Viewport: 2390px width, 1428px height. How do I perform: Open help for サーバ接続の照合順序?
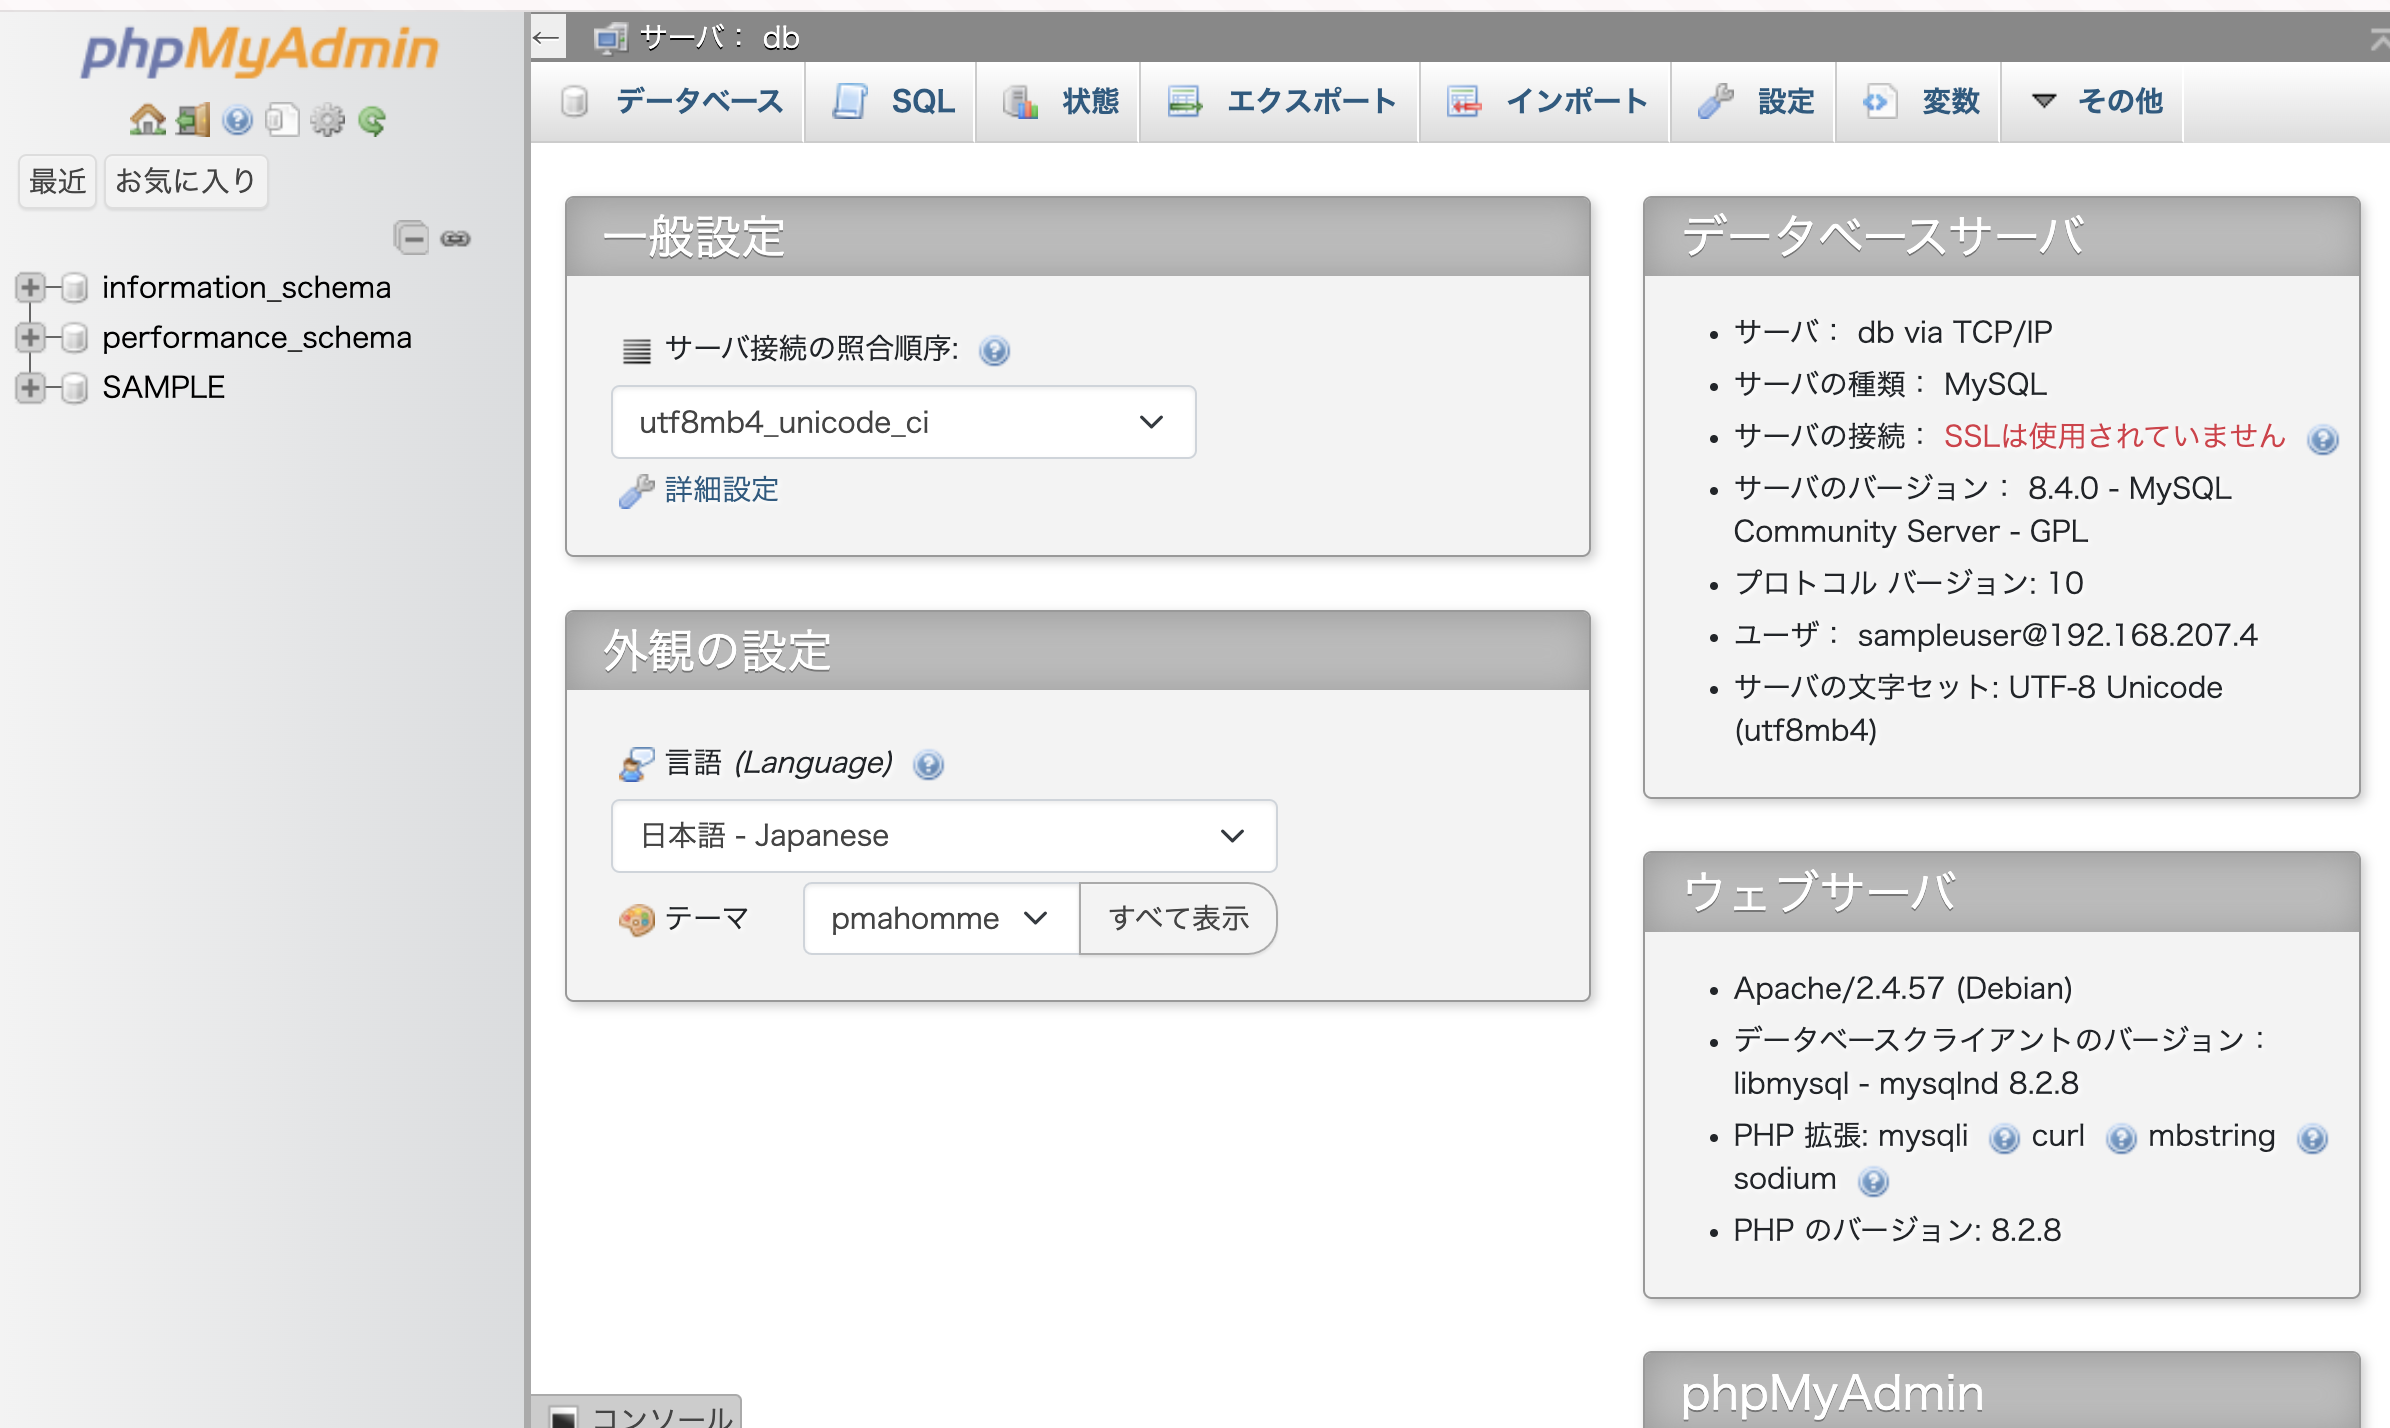994,351
